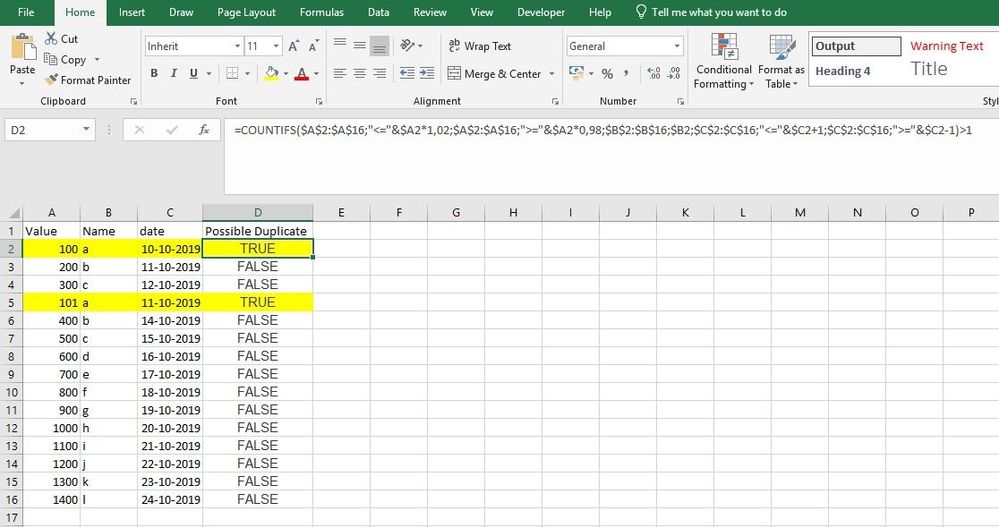Apply the red Font Color
This screenshot has height=527, width=999.
coord(302,73)
